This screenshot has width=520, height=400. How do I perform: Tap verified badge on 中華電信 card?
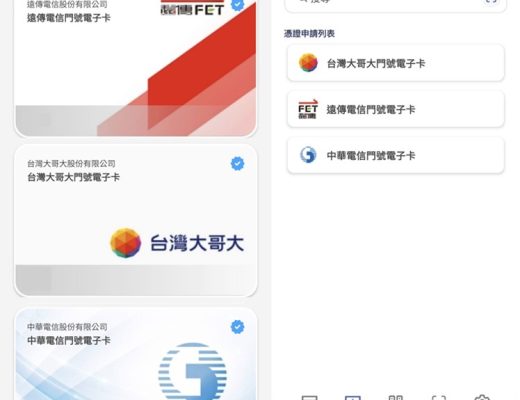click(x=237, y=327)
